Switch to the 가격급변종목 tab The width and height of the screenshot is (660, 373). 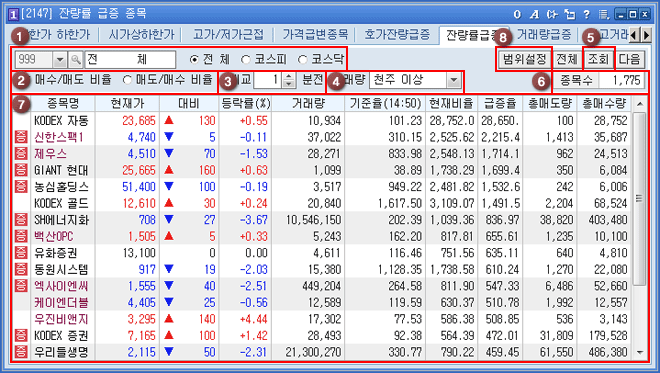pyautogui.click(x=315, y=34)
